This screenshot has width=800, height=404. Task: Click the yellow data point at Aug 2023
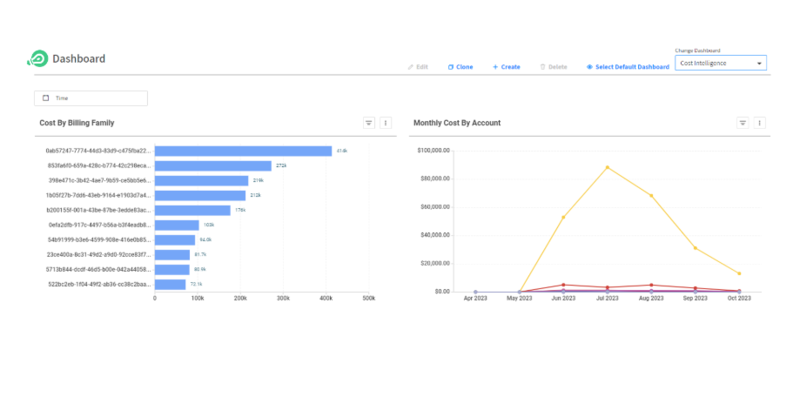(x=651, y=196)
